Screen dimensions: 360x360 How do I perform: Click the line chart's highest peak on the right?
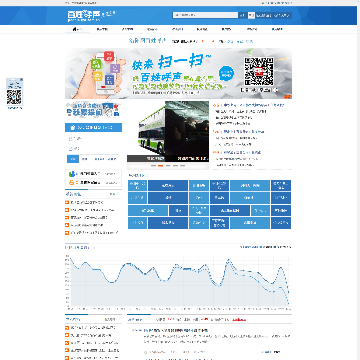point(228,260)
